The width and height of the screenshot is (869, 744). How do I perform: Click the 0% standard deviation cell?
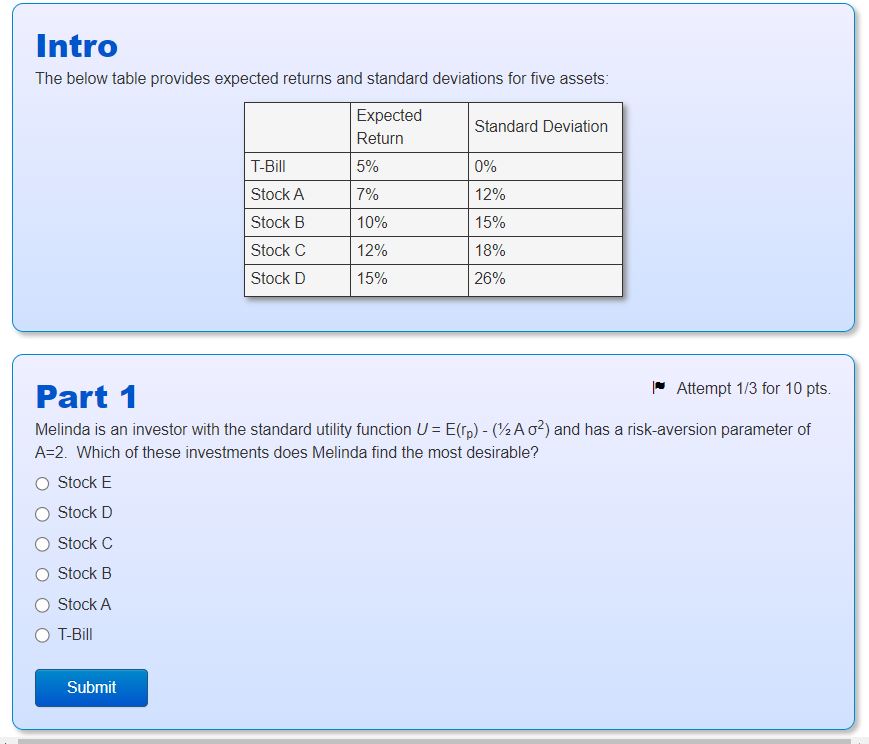pos(545,166)
